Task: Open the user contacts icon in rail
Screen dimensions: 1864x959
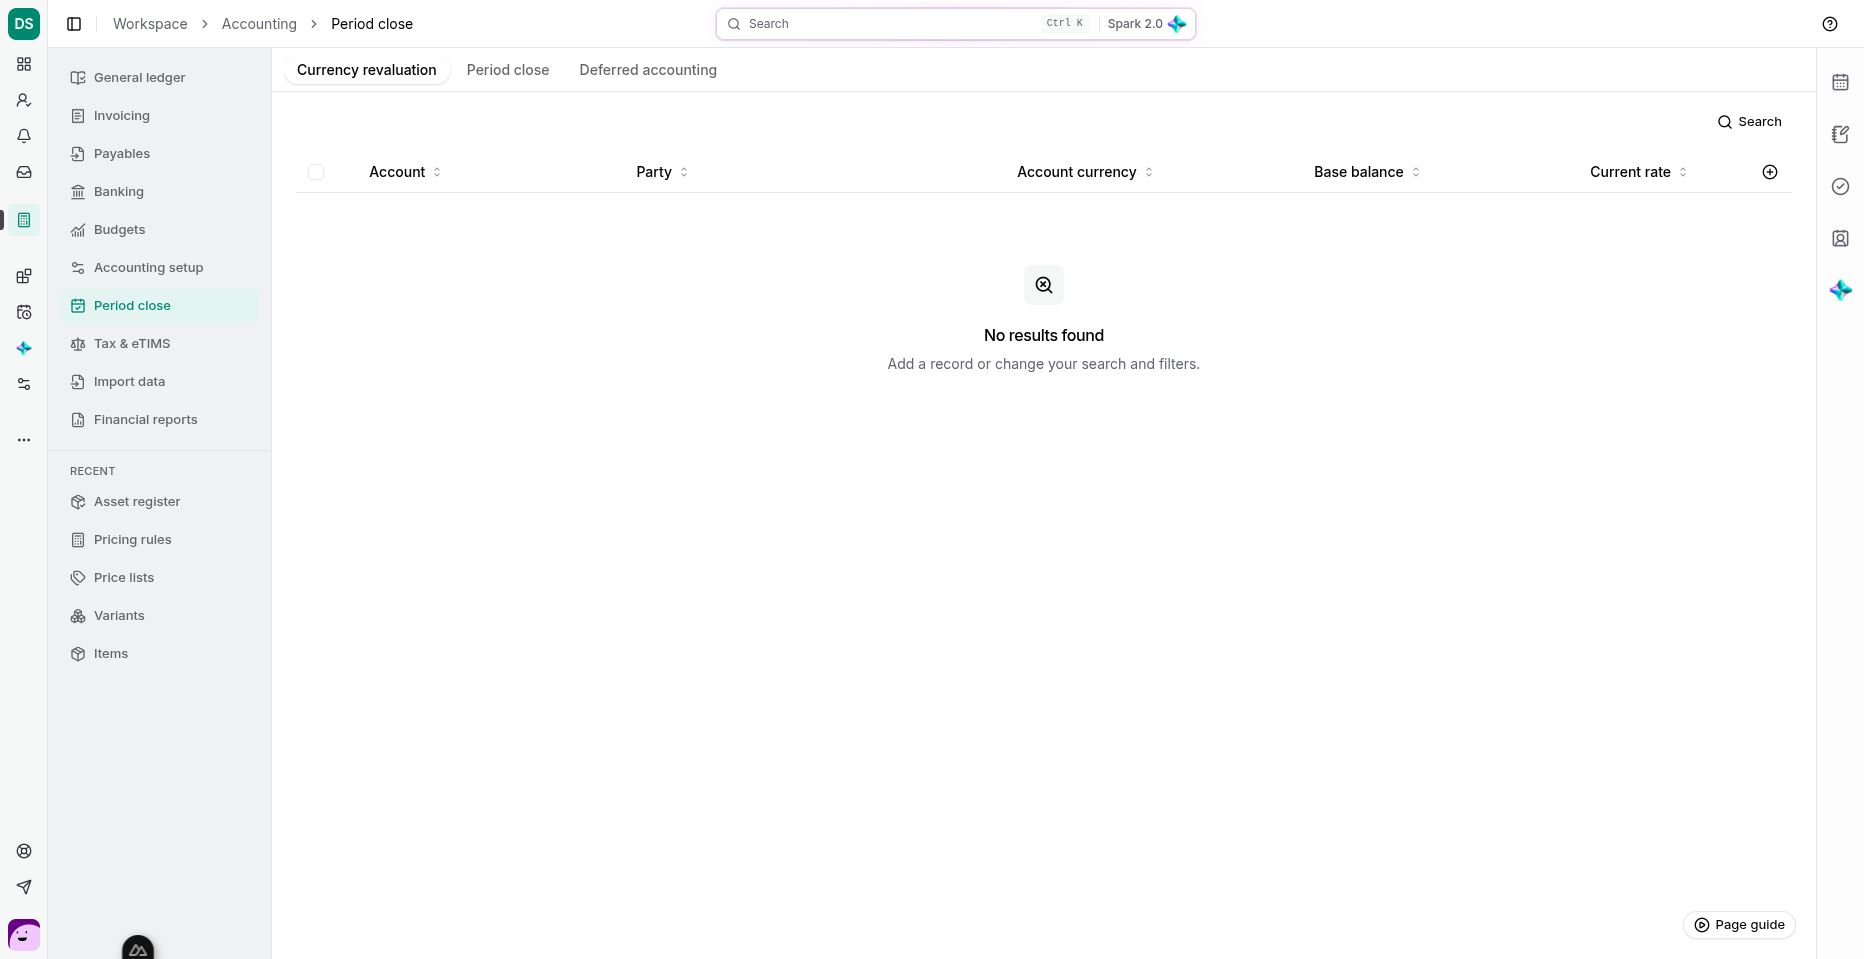Action: coord(24,100)
